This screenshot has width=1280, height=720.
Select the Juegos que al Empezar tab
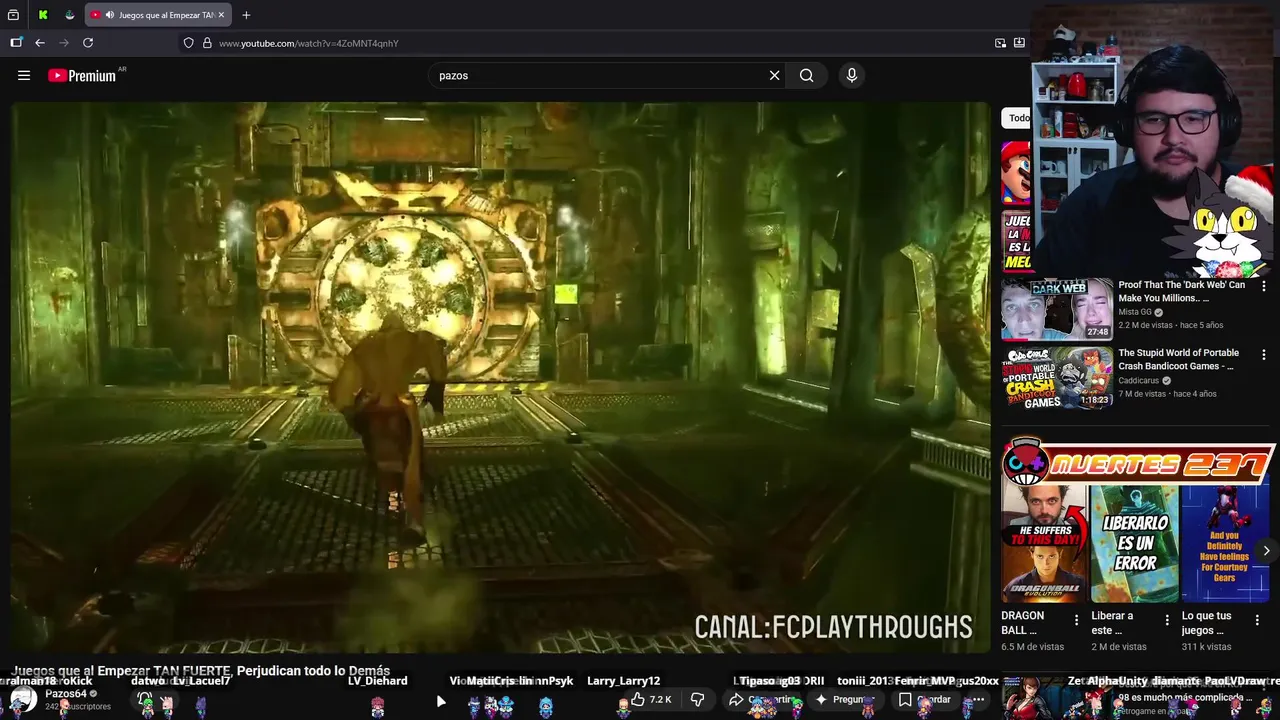(159, 15)
